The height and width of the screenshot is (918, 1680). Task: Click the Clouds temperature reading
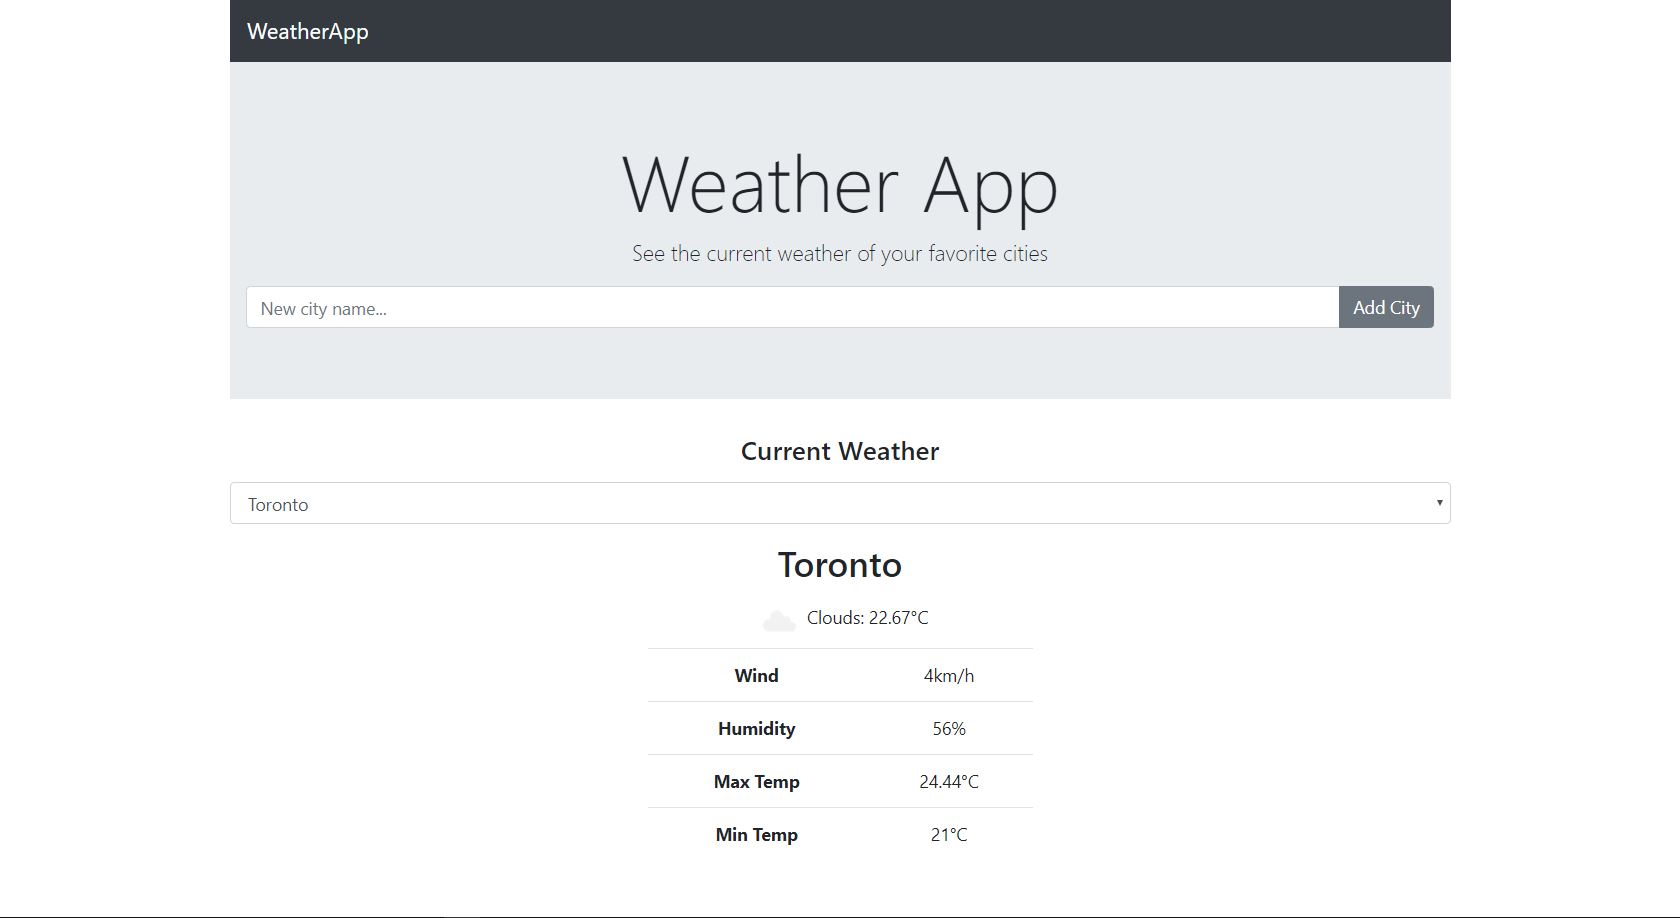tap(867, 618)
